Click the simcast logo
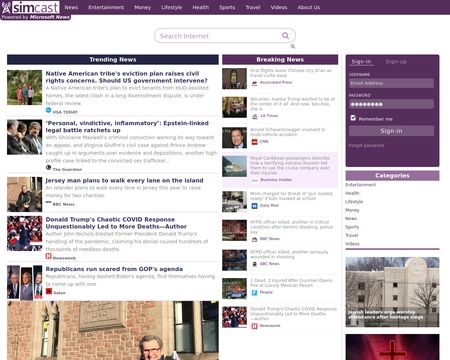Image resolution: width=450 pixels, height=360 pixels. (31, 7)
